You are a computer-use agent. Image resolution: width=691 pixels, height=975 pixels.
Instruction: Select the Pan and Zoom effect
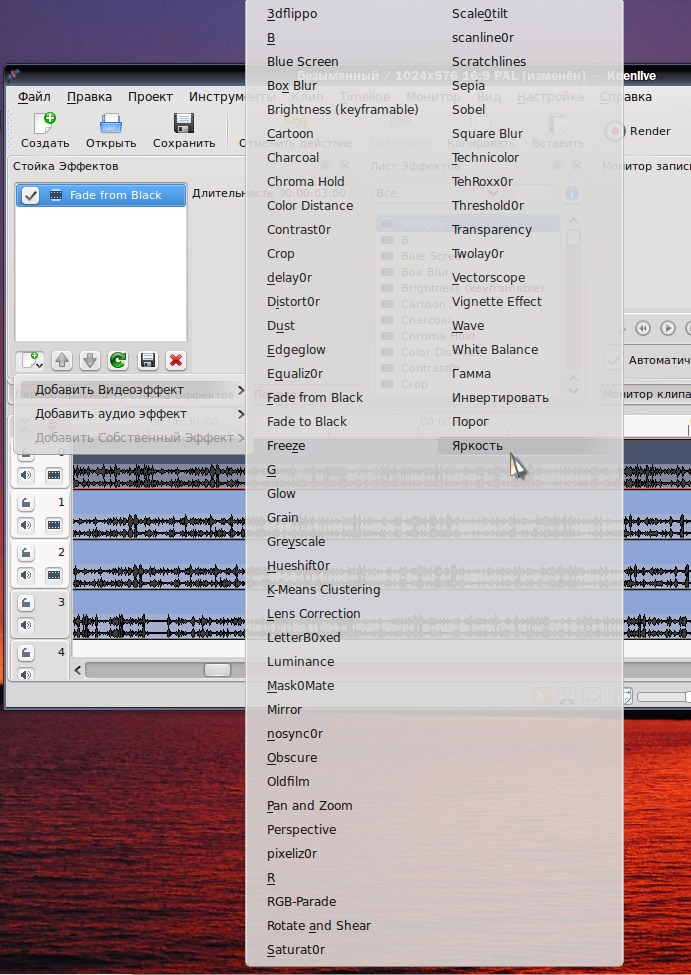tap(309, 806)
